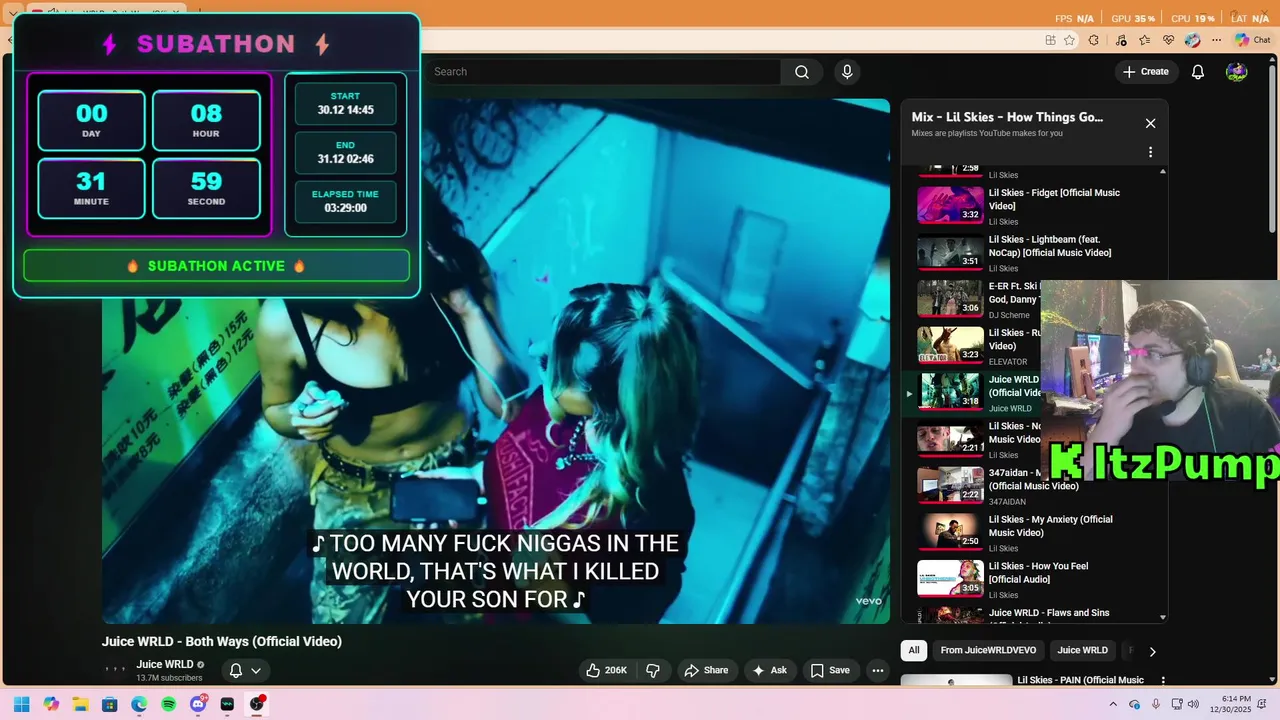Switch to Microsoft Edge on taskbar
1280x720 pixels.
[x=139, y=704]
